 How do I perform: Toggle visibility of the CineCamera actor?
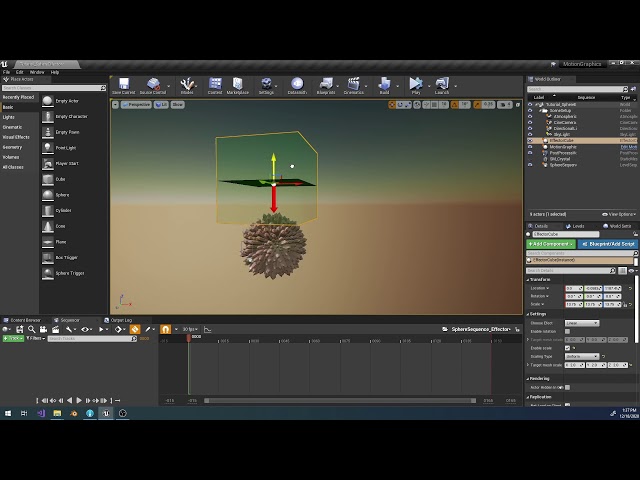click(530, 122)
